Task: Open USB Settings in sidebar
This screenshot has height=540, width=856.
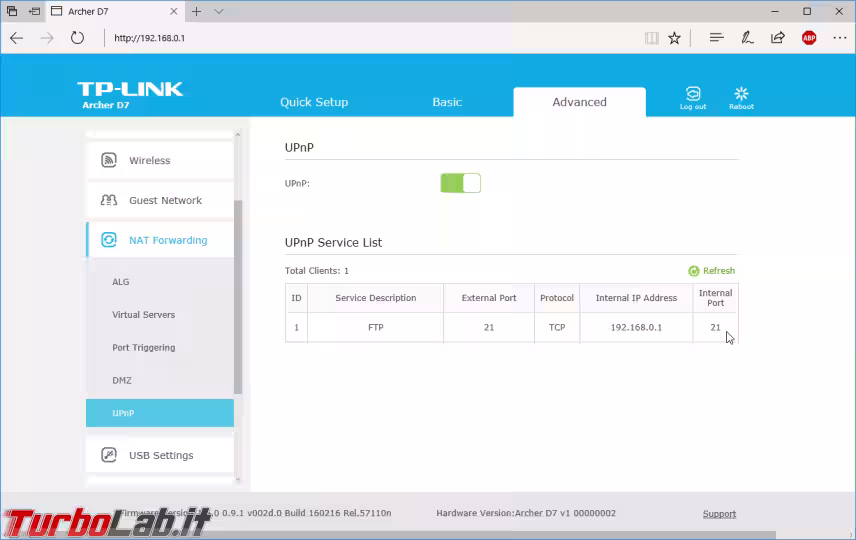Action: 160,455
